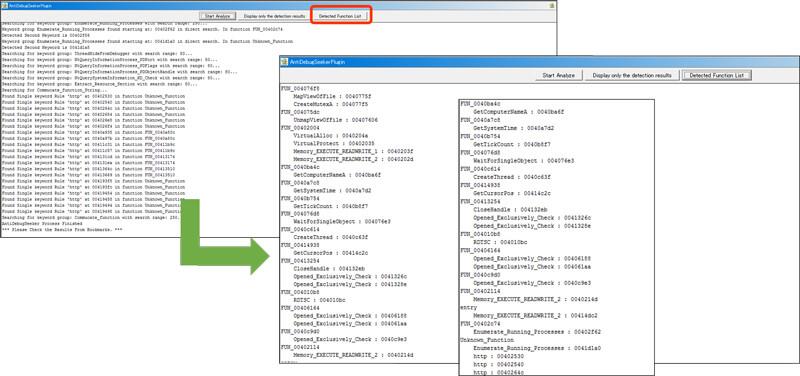Select Memory_EXECUTE_READWRITE_2 : 00414dc2 entry

(536, 316)
